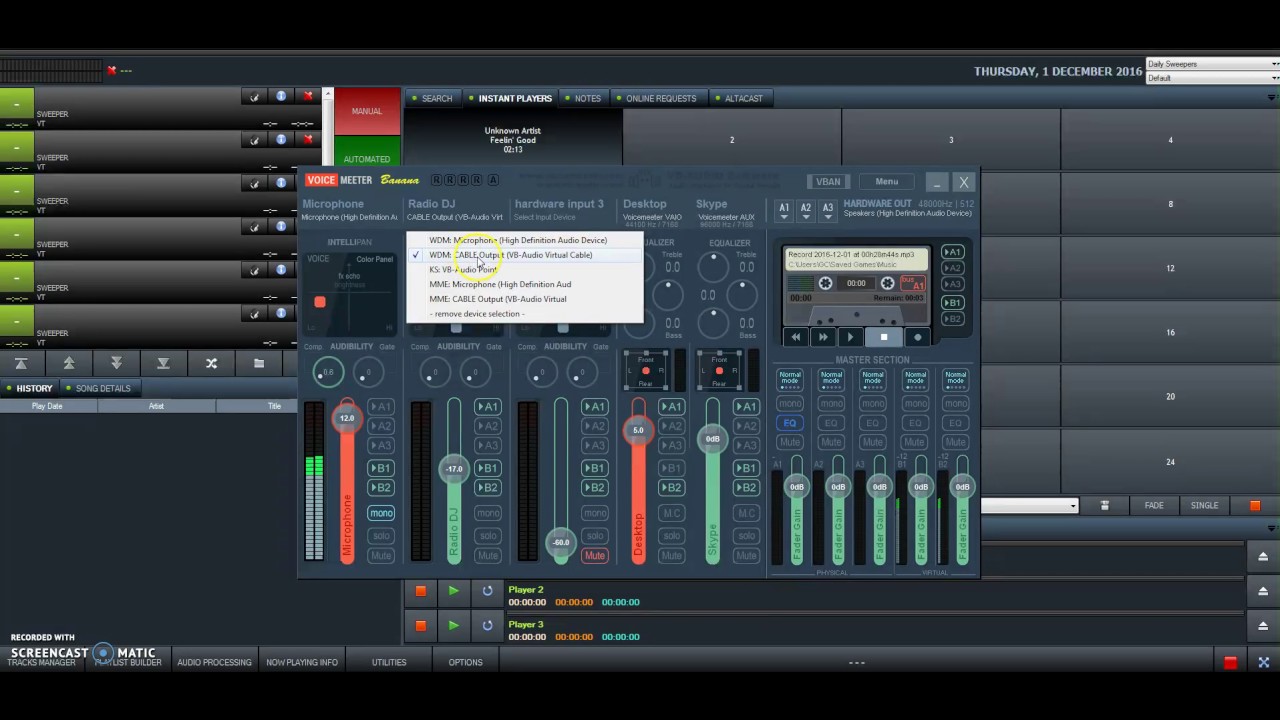Click the shuffle playlist icon

coord(211,363)
